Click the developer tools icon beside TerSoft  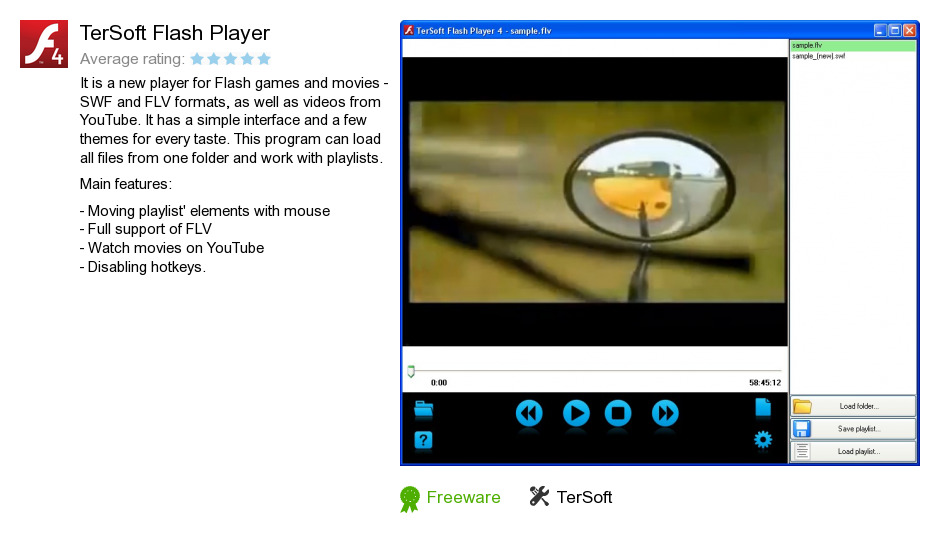click(539, 496)
